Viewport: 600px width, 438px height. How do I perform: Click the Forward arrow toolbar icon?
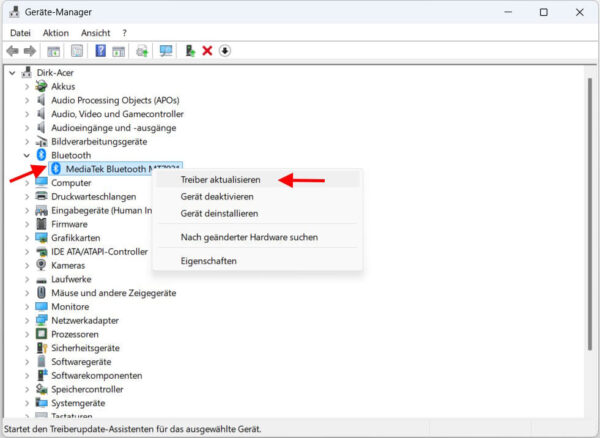click(30, 51)
